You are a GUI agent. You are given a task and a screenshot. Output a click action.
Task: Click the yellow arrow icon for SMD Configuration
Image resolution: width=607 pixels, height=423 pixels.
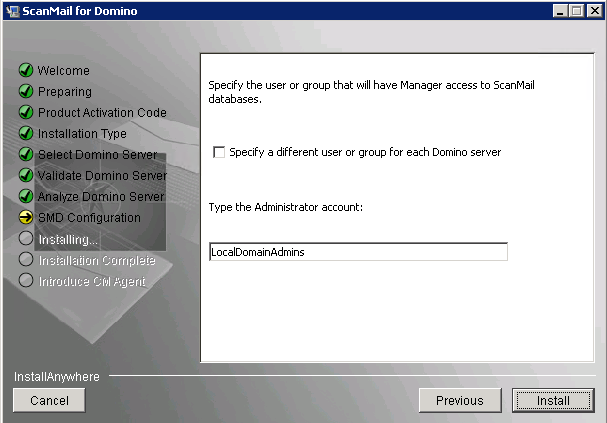click(x=27, y=218)
